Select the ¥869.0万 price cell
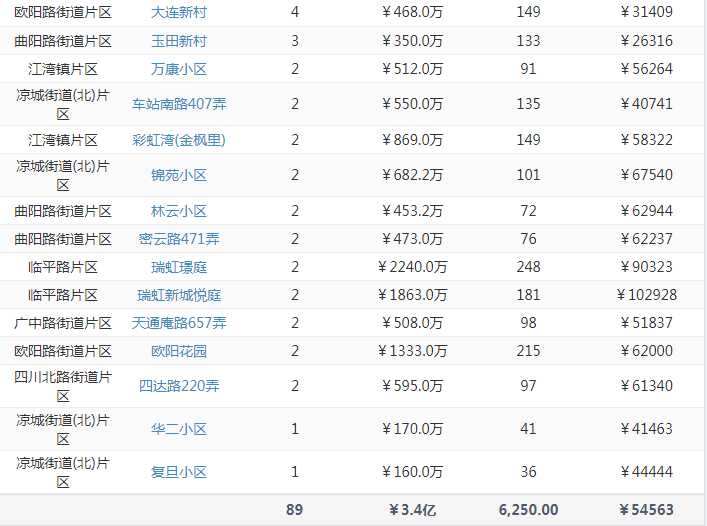The width and height of the screenshot is (707, 526). click(x=413, y=140)
